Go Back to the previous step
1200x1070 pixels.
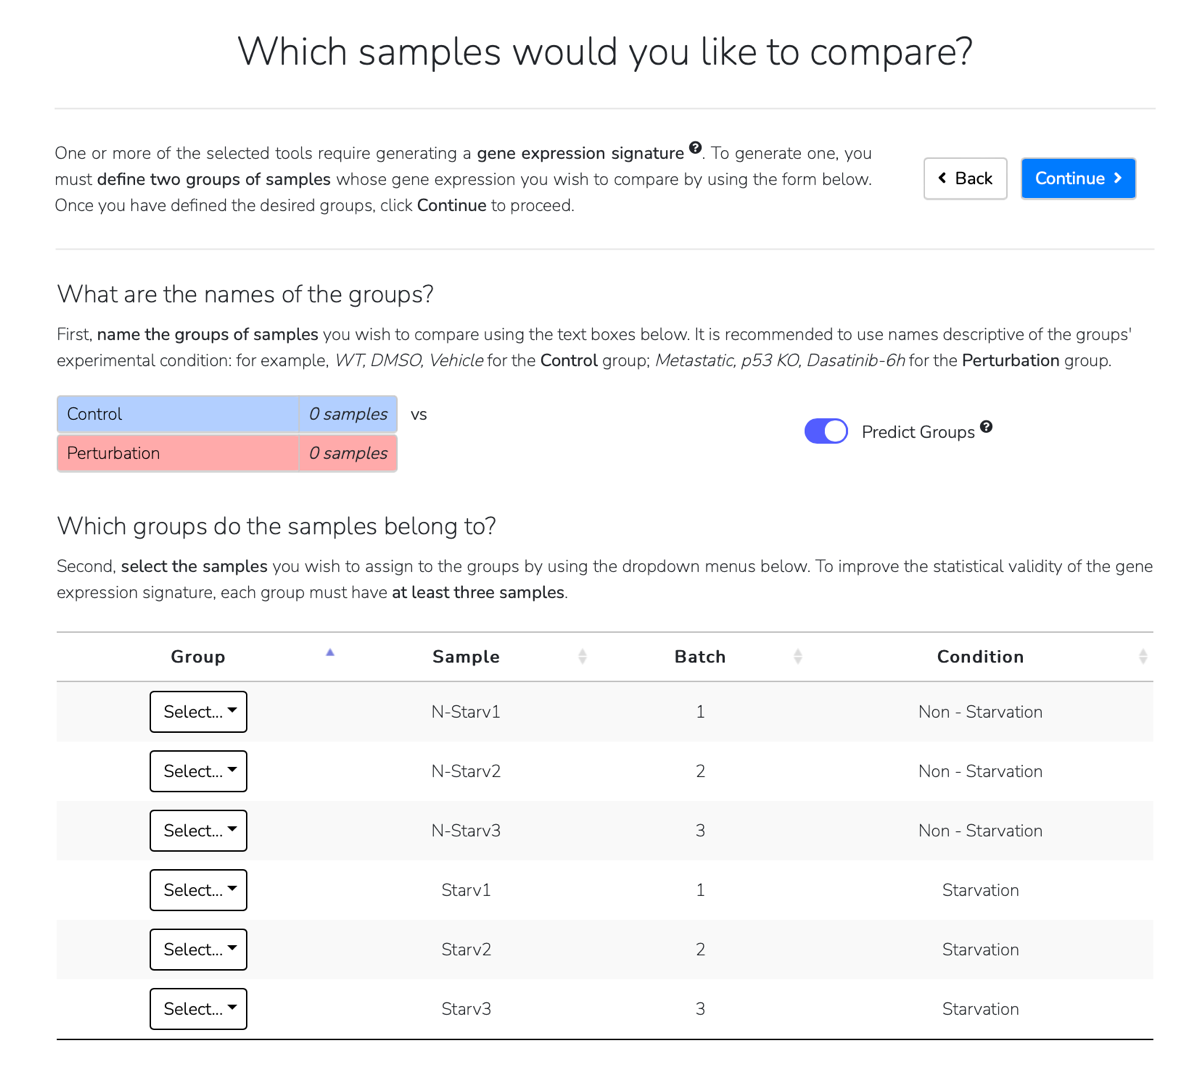point(965,179)
